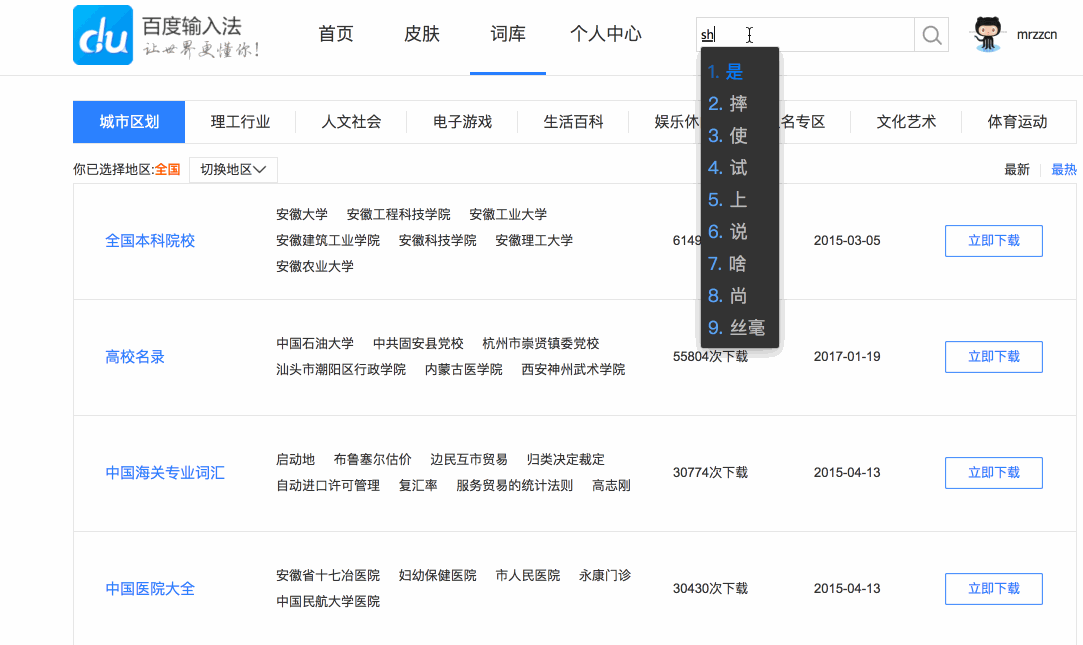Viewport: 1083px width, 645px height.
Task: Open the 高校名录 dictionary
Action: click(x=135, y=357)
